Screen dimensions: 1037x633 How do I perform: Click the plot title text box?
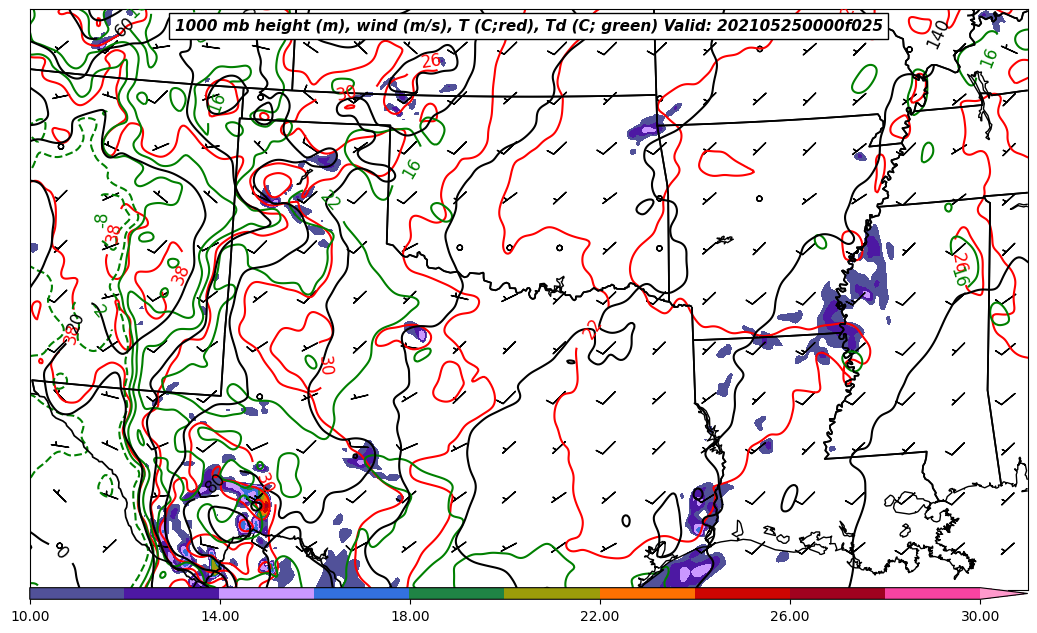tap(529, 26)
